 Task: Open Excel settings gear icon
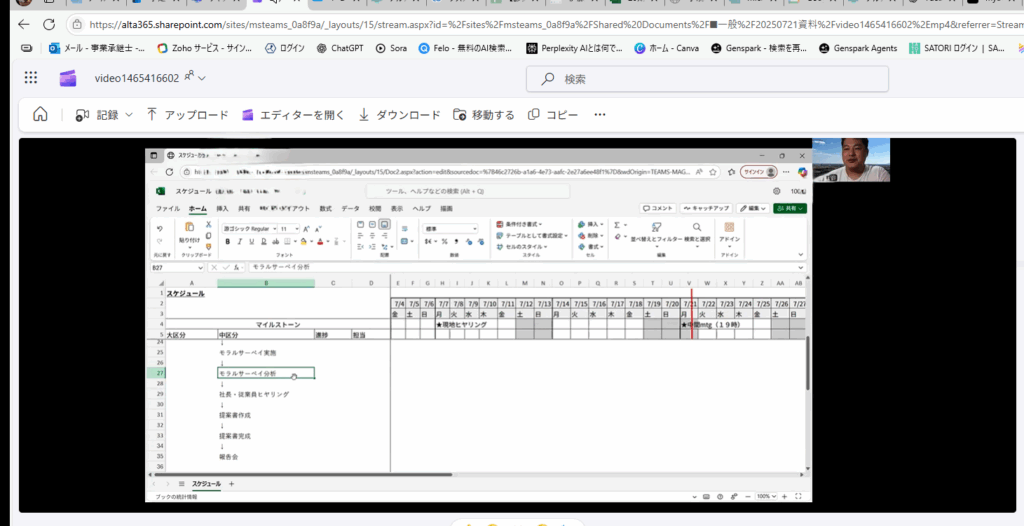click(x=776, y=191)
